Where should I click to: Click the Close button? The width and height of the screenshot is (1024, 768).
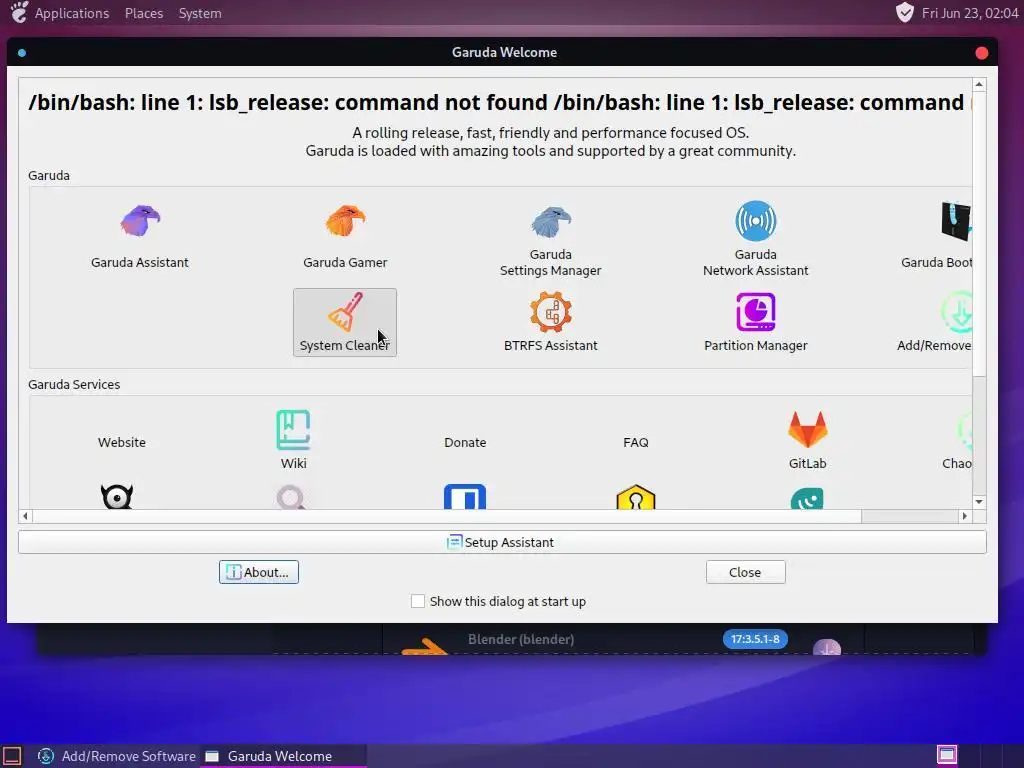tap(745, 572)
